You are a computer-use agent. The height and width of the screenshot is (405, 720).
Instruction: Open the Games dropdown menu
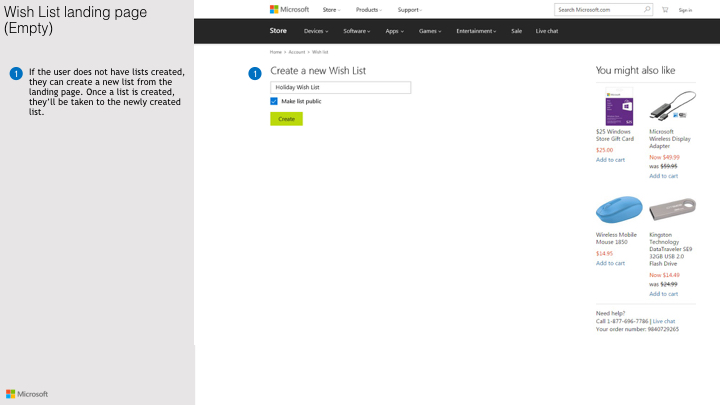[x=430, y=31]
